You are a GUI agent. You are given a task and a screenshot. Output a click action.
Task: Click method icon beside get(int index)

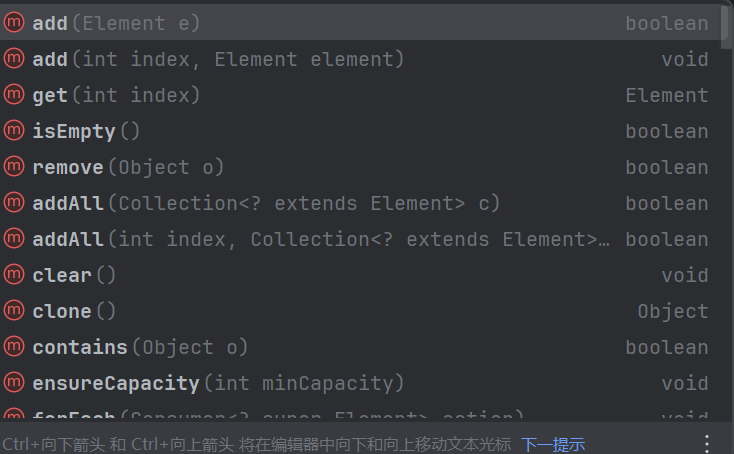(14, 95)
